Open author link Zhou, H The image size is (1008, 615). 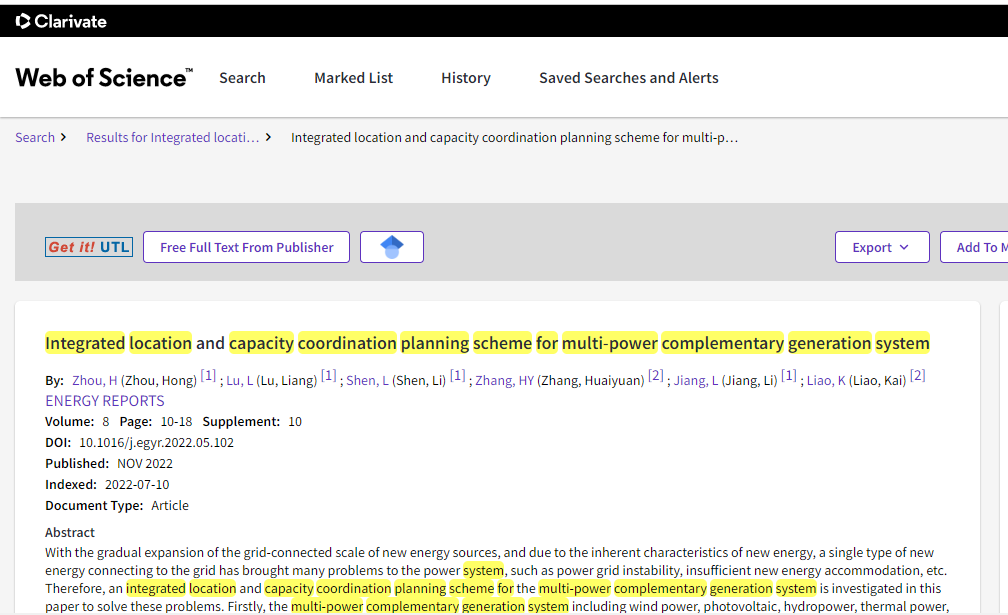[x=94, y=380]
